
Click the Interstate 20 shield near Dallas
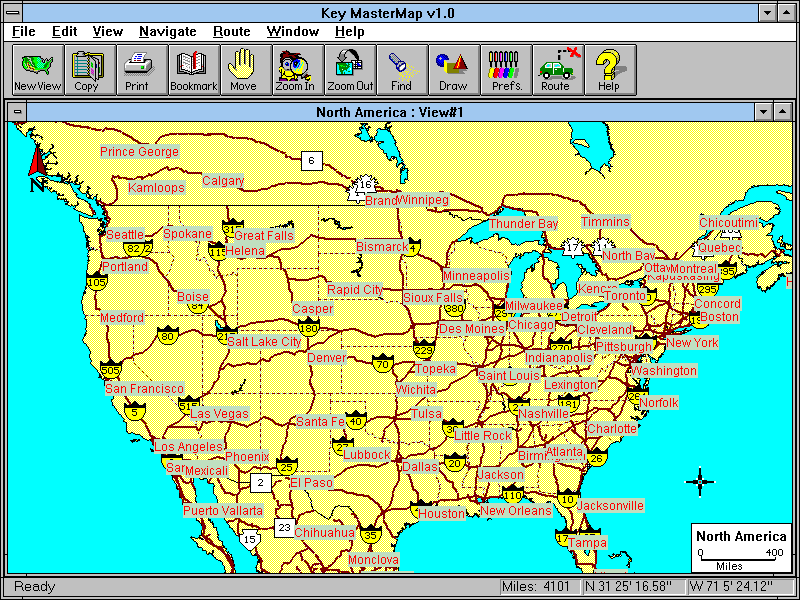(x=455, y=462)
